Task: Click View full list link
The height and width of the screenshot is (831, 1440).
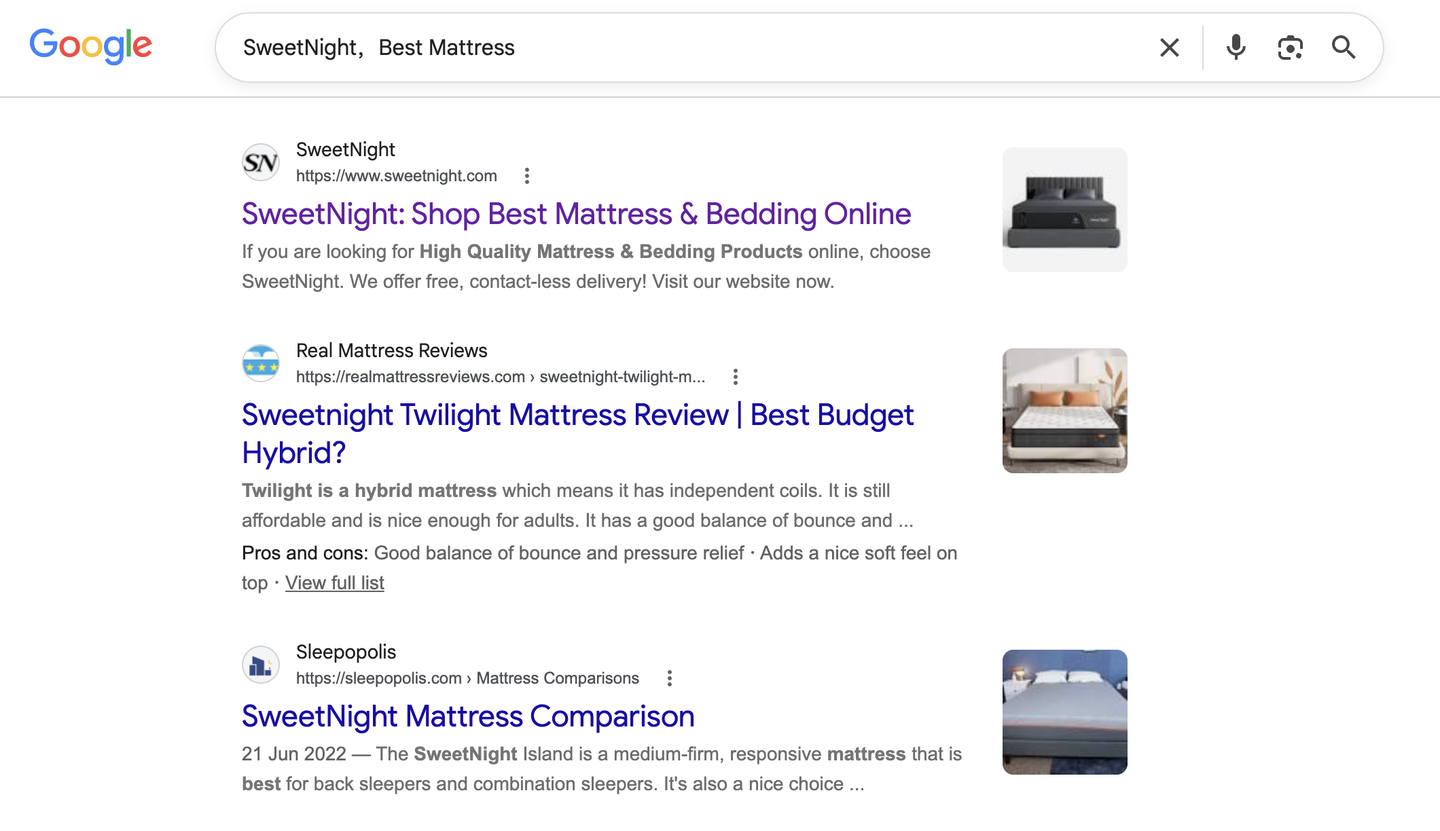Action: click(x=335, y=583)
